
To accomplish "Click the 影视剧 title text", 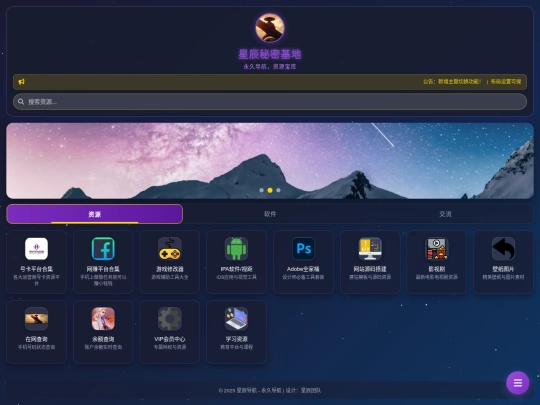I will 437,269.
